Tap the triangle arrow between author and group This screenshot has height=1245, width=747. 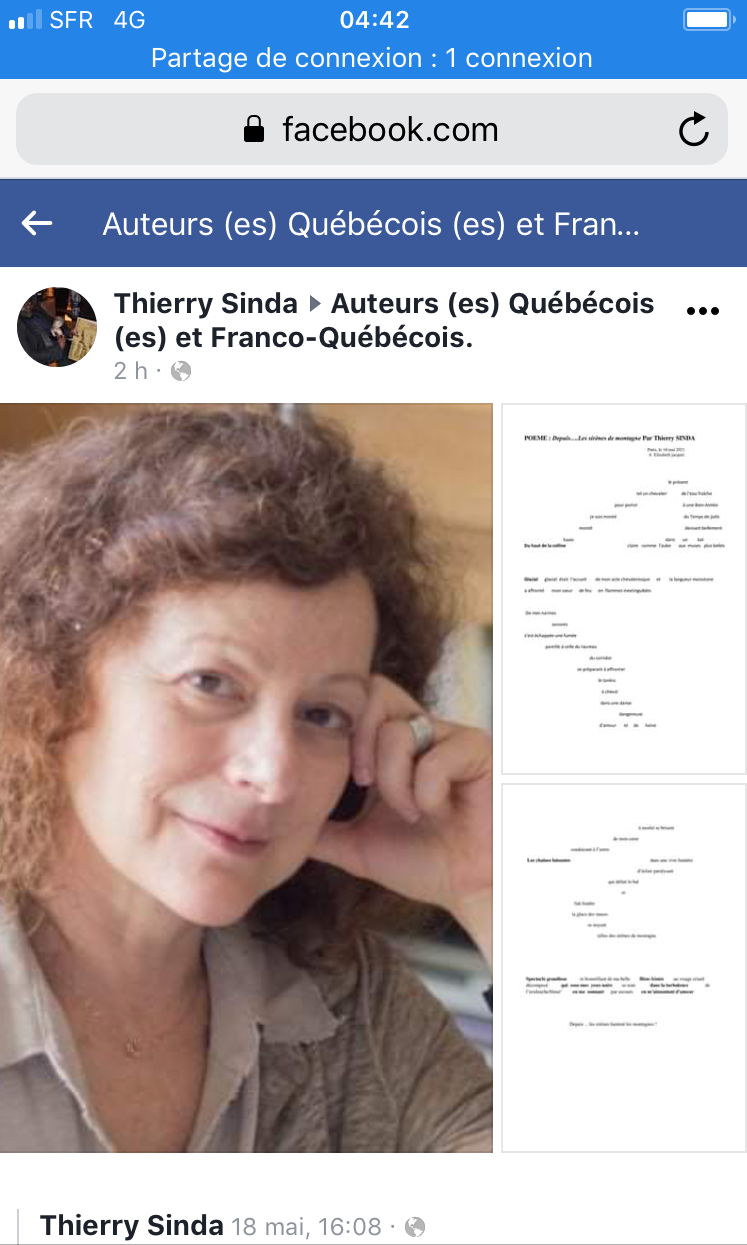(314, 304)
